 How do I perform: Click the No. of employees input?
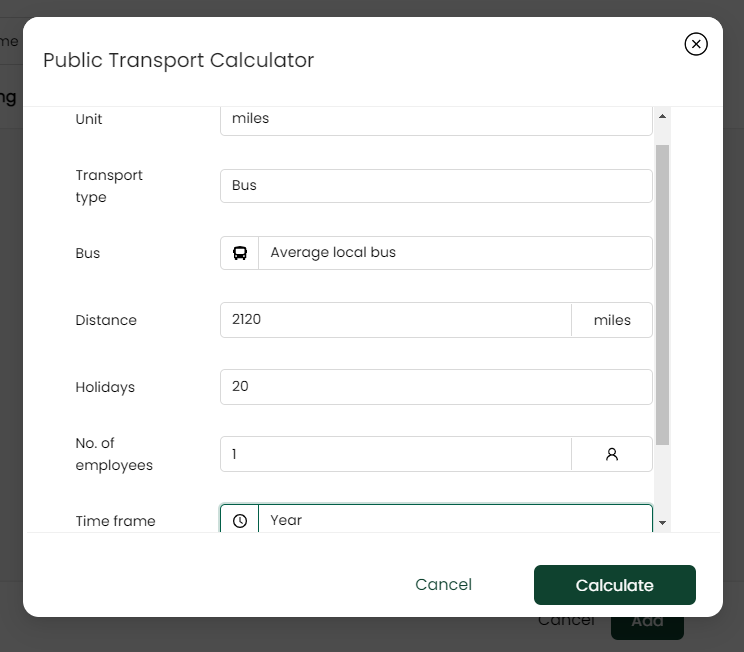click(396, 454)
